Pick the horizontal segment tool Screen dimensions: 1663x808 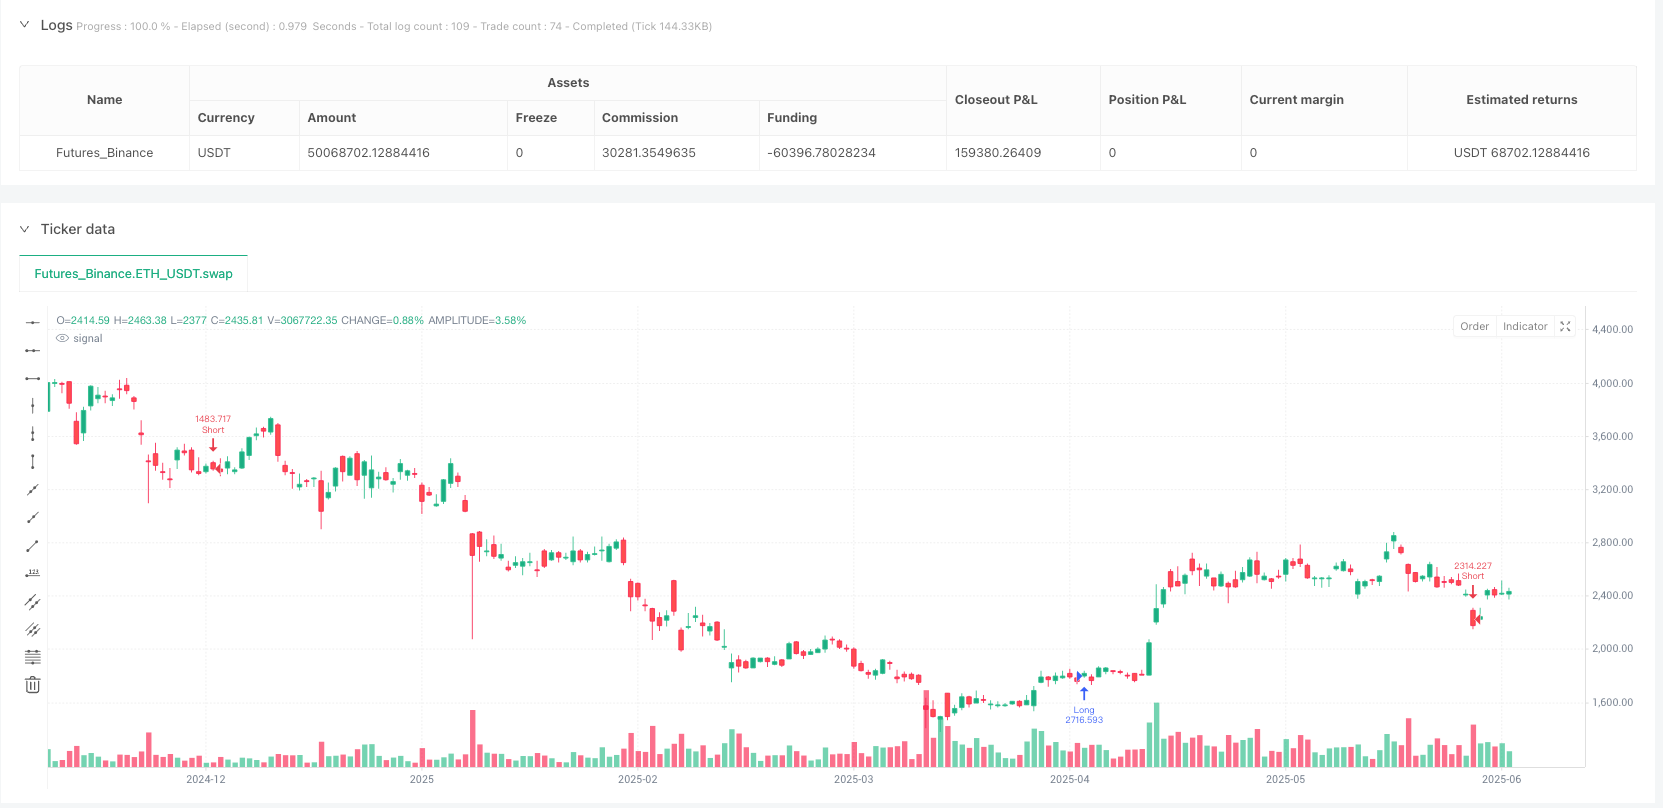click(32, 378)
